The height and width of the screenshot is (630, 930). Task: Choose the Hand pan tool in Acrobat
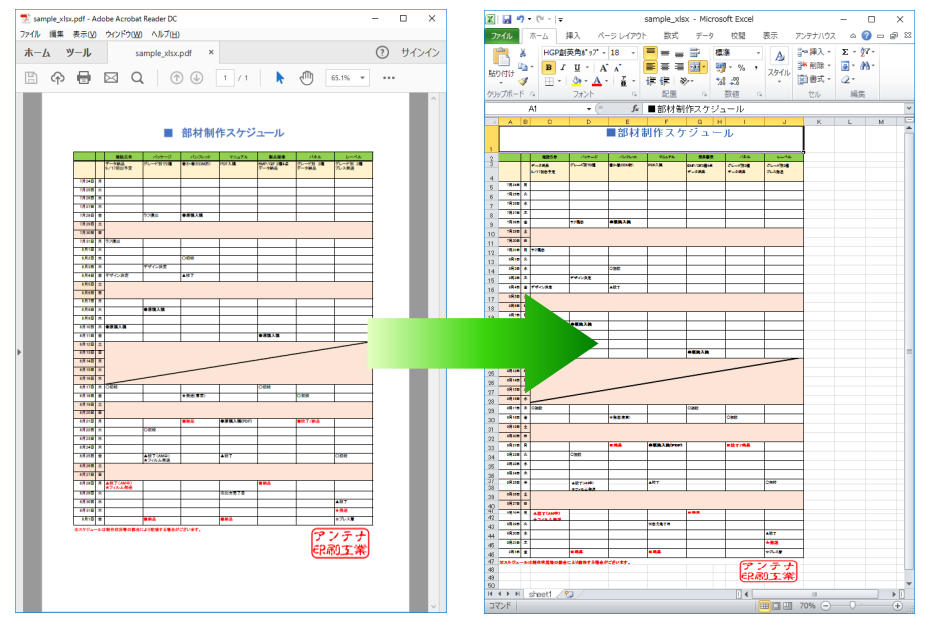306,78
